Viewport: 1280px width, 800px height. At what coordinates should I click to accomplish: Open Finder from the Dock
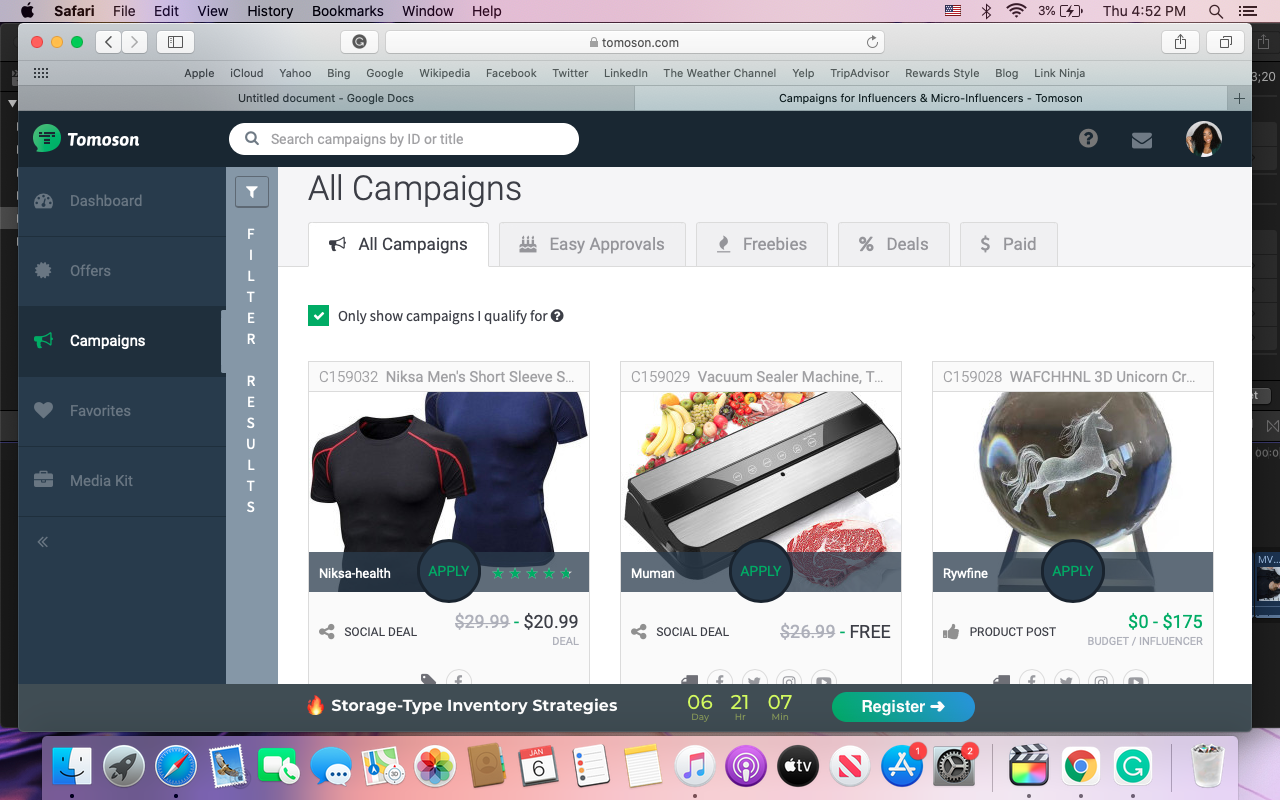(72, 767)
